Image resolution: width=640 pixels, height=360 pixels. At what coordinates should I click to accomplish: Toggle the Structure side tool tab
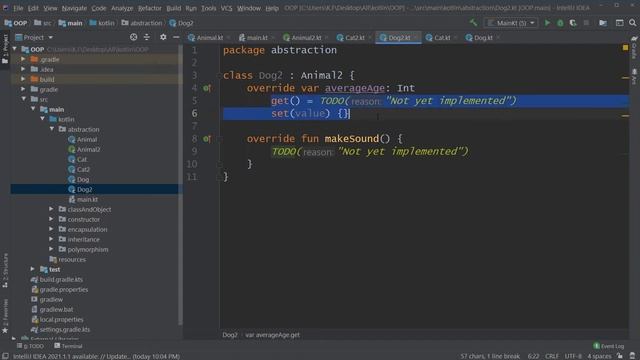point(5,271)
